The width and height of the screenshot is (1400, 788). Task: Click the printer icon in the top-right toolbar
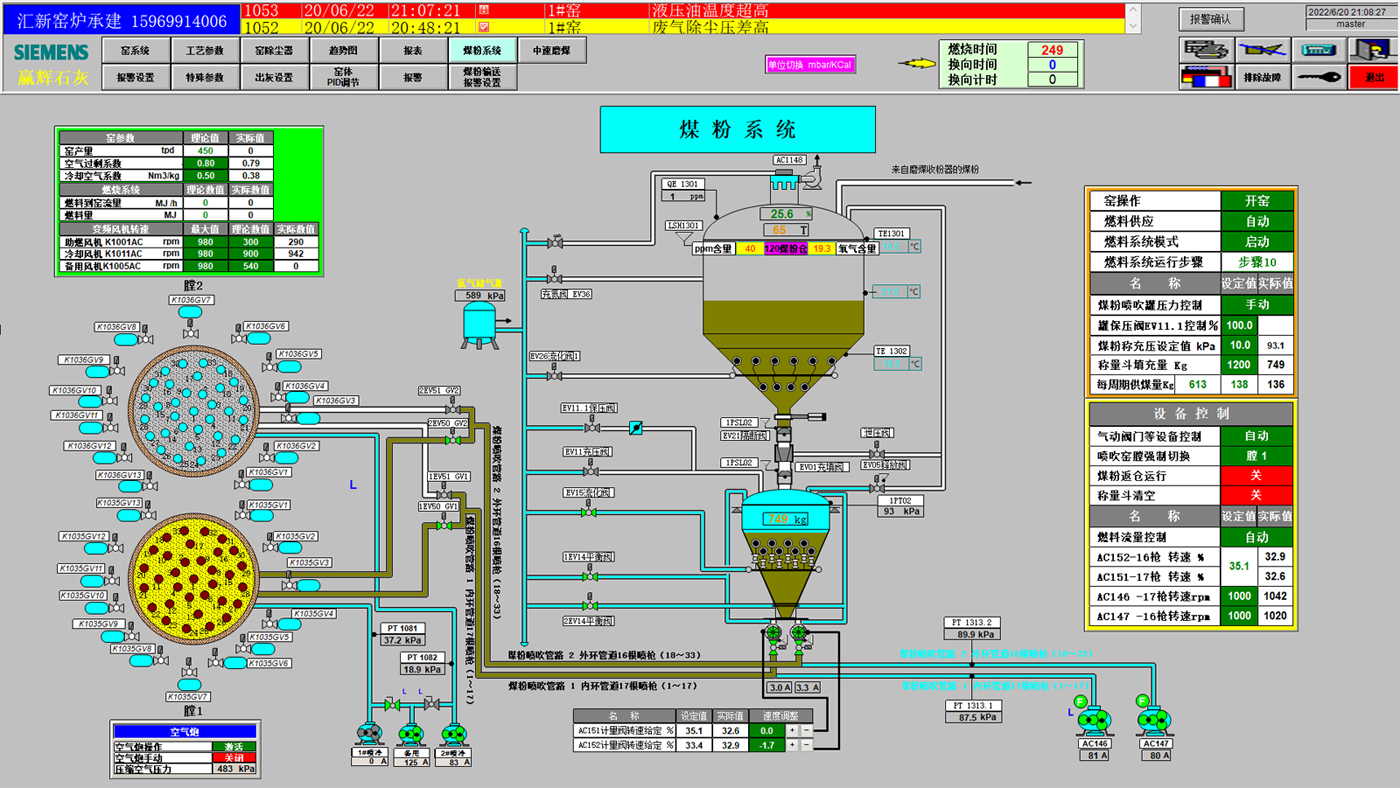(1206, 49)
